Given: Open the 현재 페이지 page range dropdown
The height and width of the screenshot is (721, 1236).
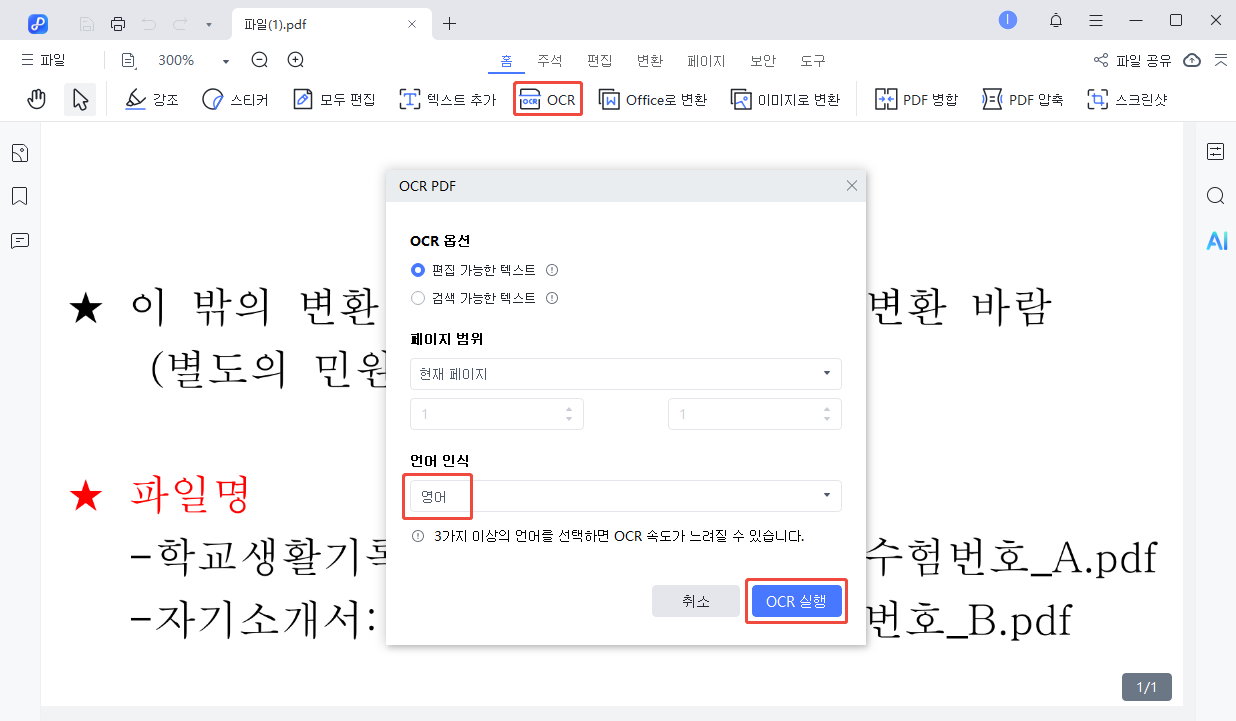Looking at the screenshot, I should (x=626, y=374).
